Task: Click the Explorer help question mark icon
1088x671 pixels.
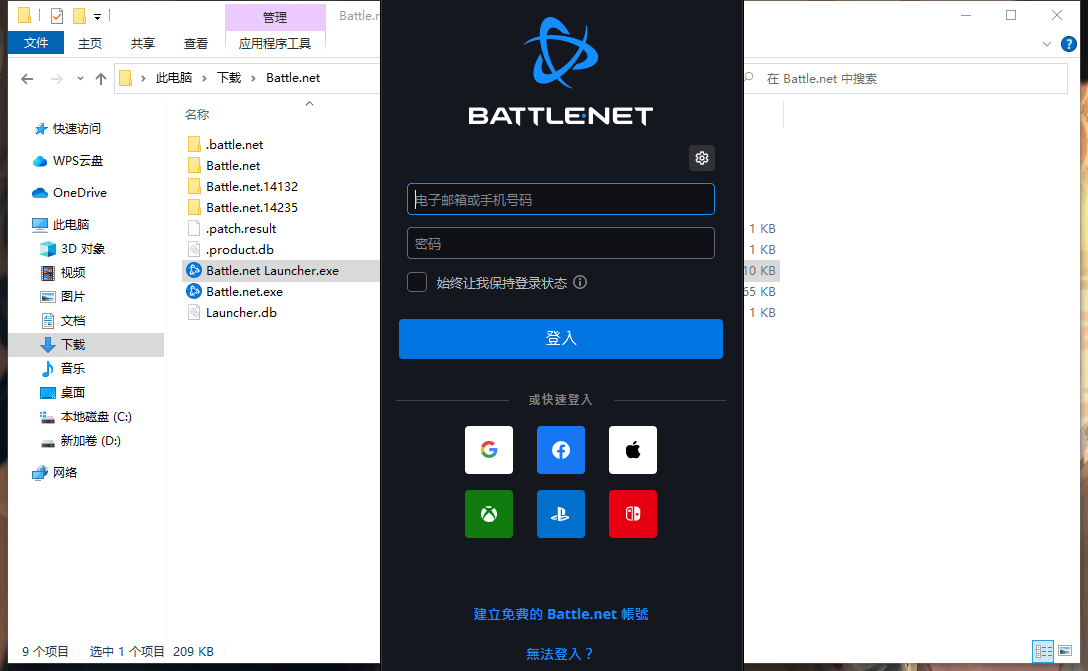Action: 1069,44
